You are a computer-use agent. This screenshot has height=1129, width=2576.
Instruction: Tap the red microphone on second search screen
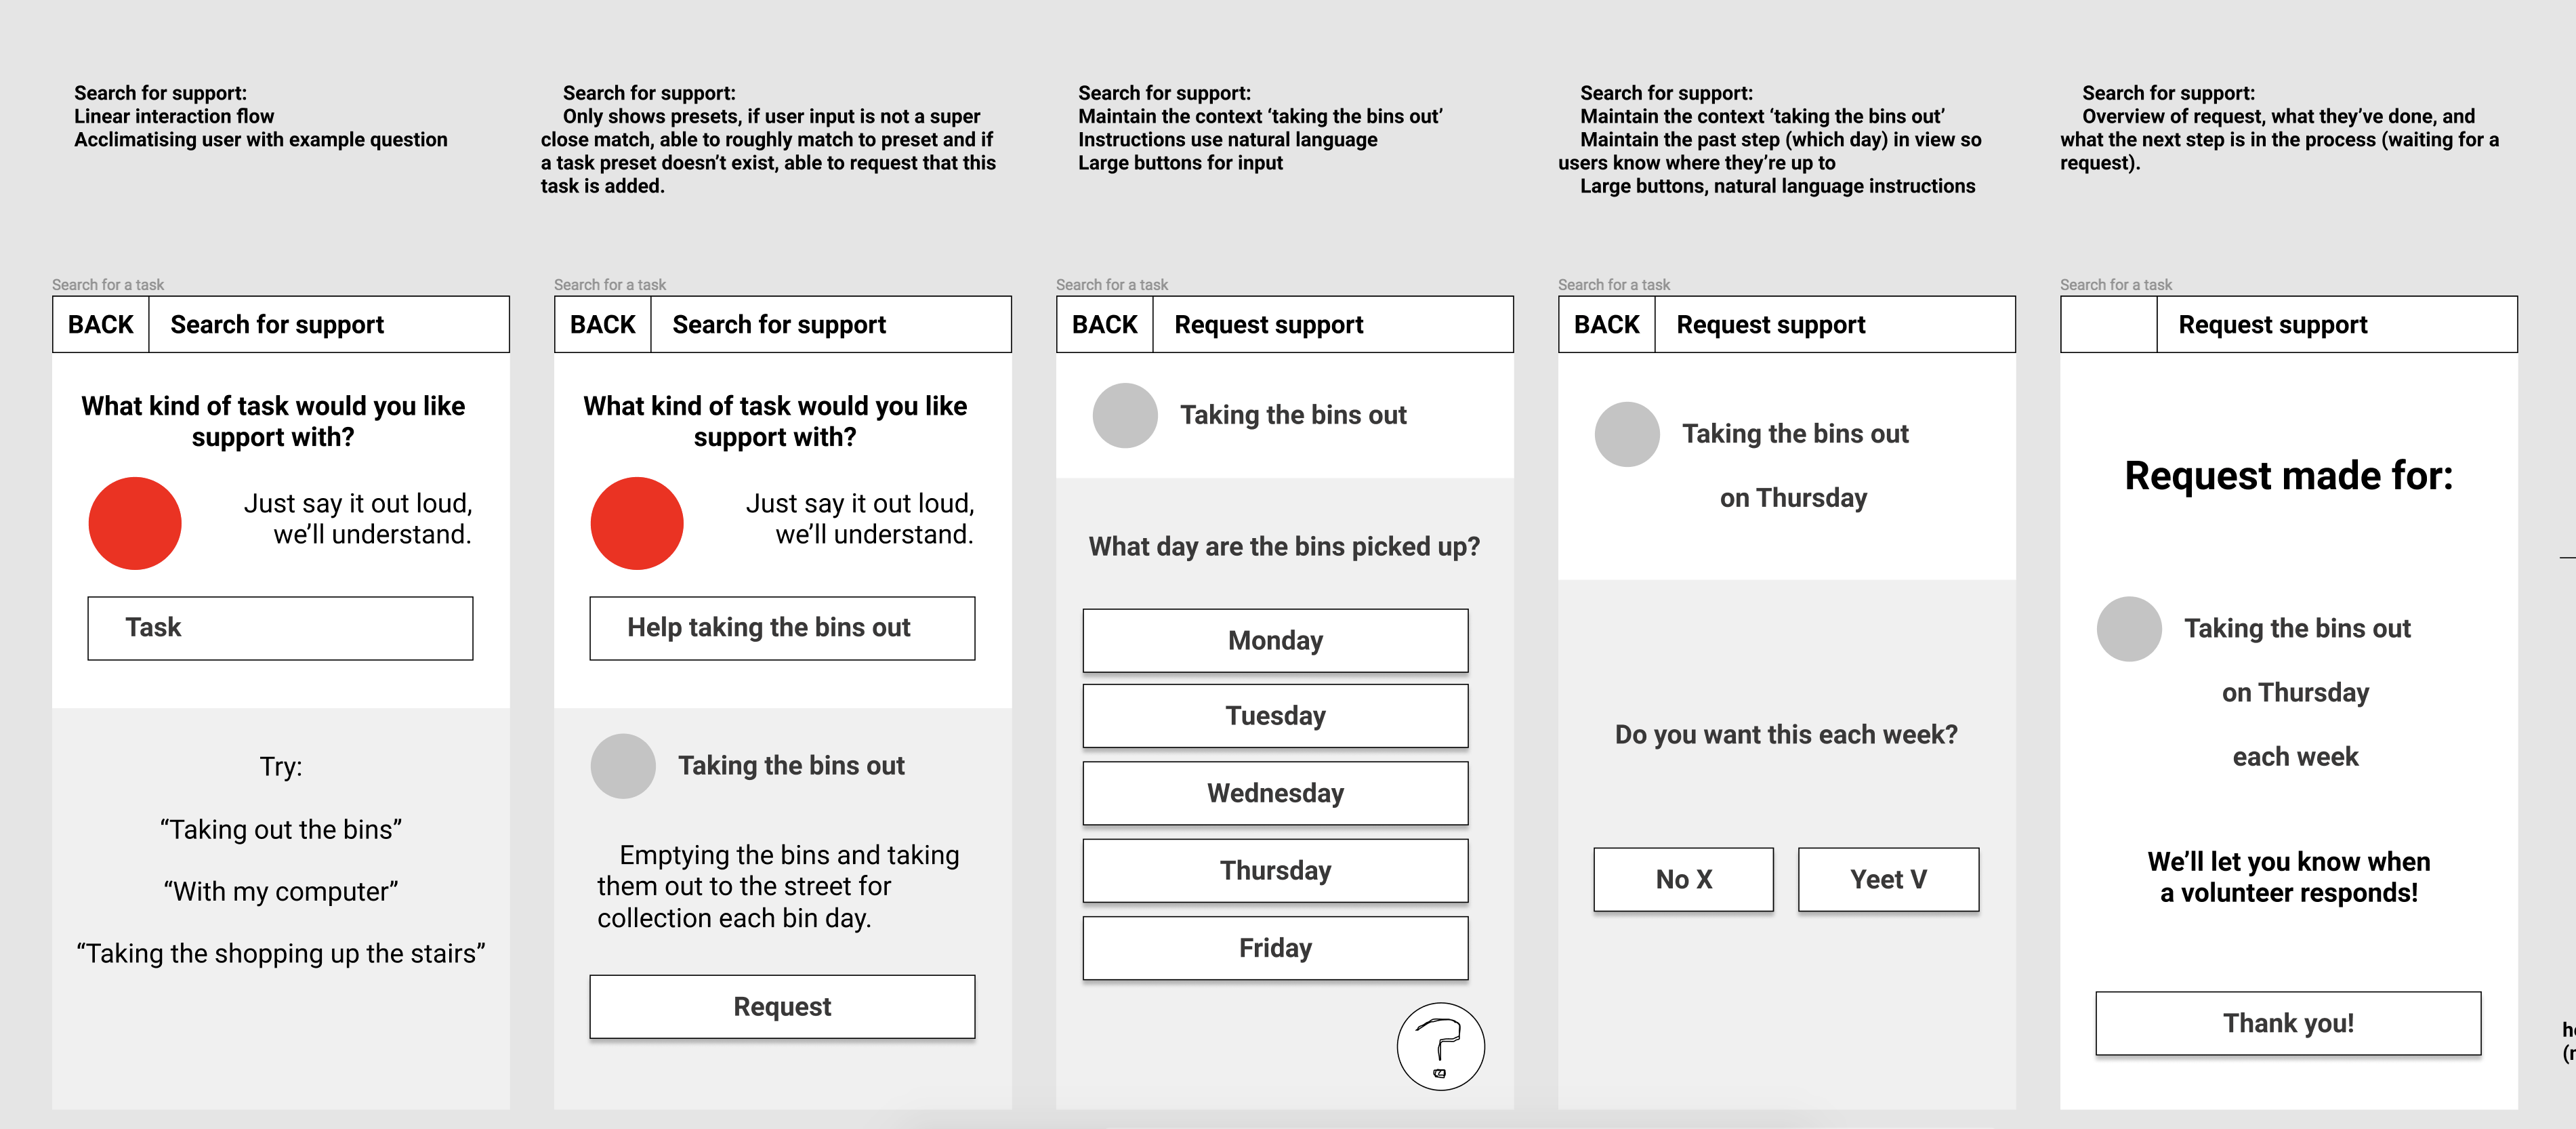pos(637,522)
